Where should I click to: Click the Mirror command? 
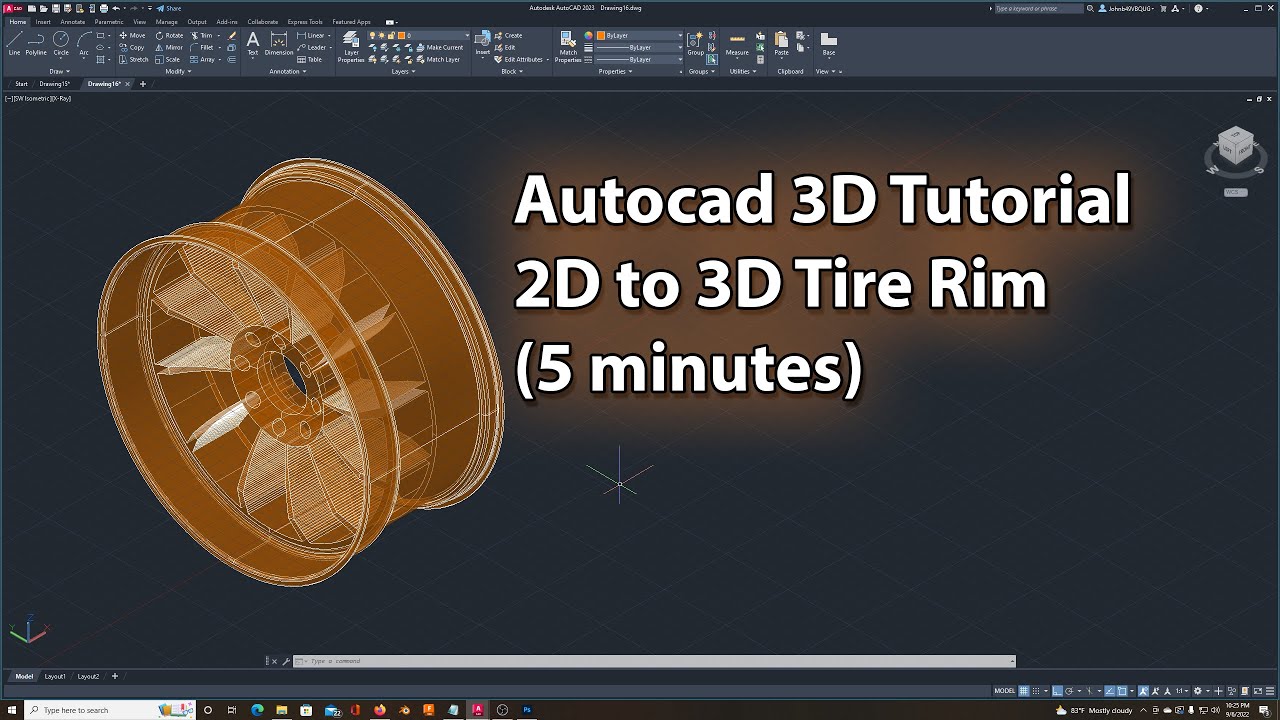coord(170,47)
